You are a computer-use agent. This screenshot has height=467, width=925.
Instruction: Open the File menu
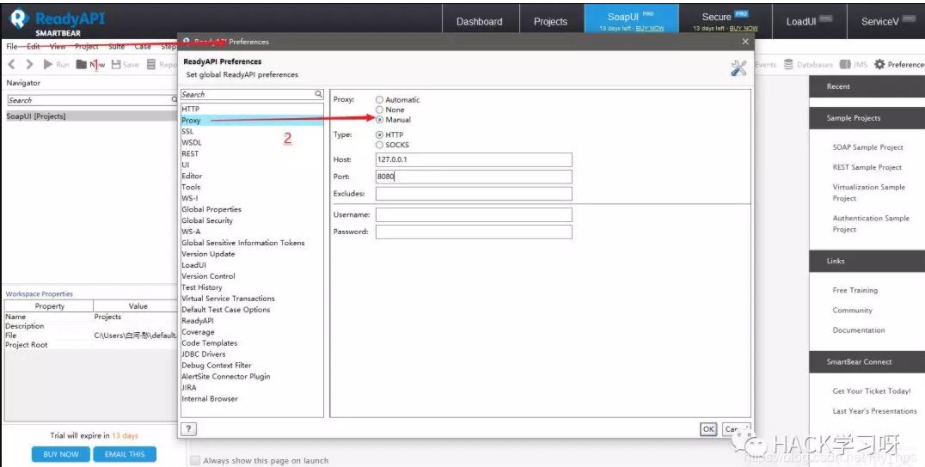pos(12,46)
